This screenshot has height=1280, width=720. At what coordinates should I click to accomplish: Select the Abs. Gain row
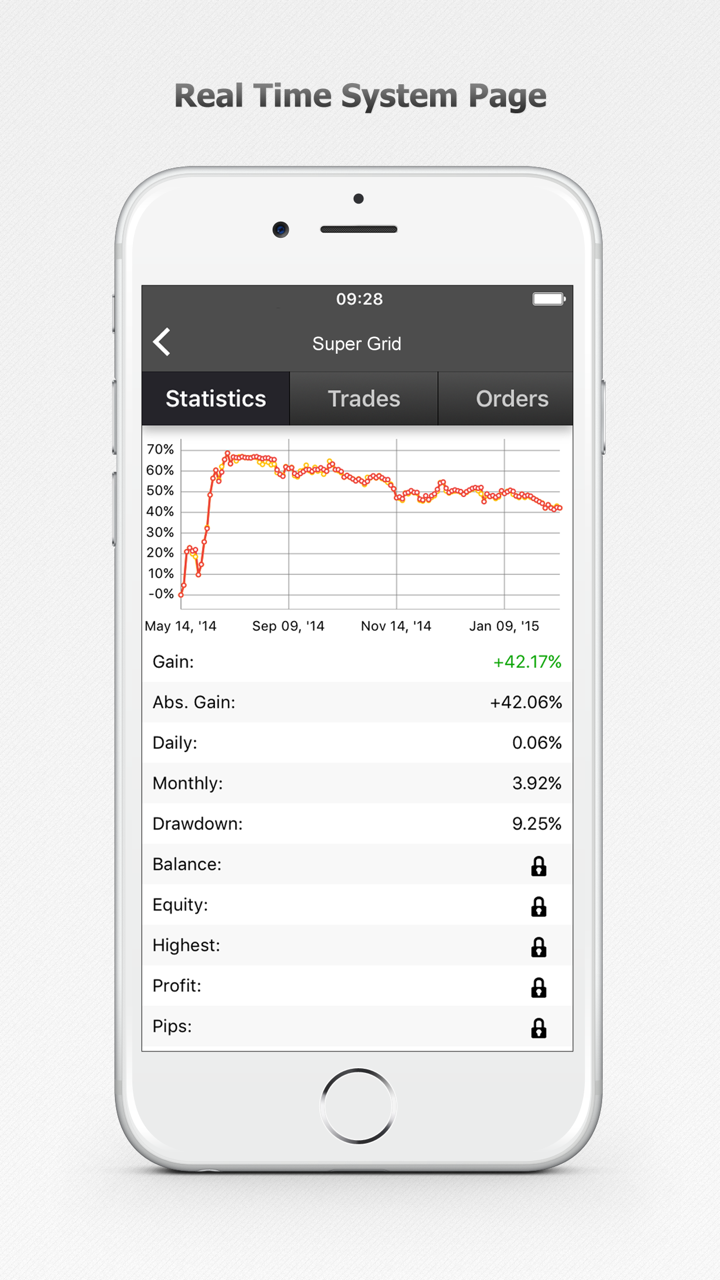click(357, 703)
